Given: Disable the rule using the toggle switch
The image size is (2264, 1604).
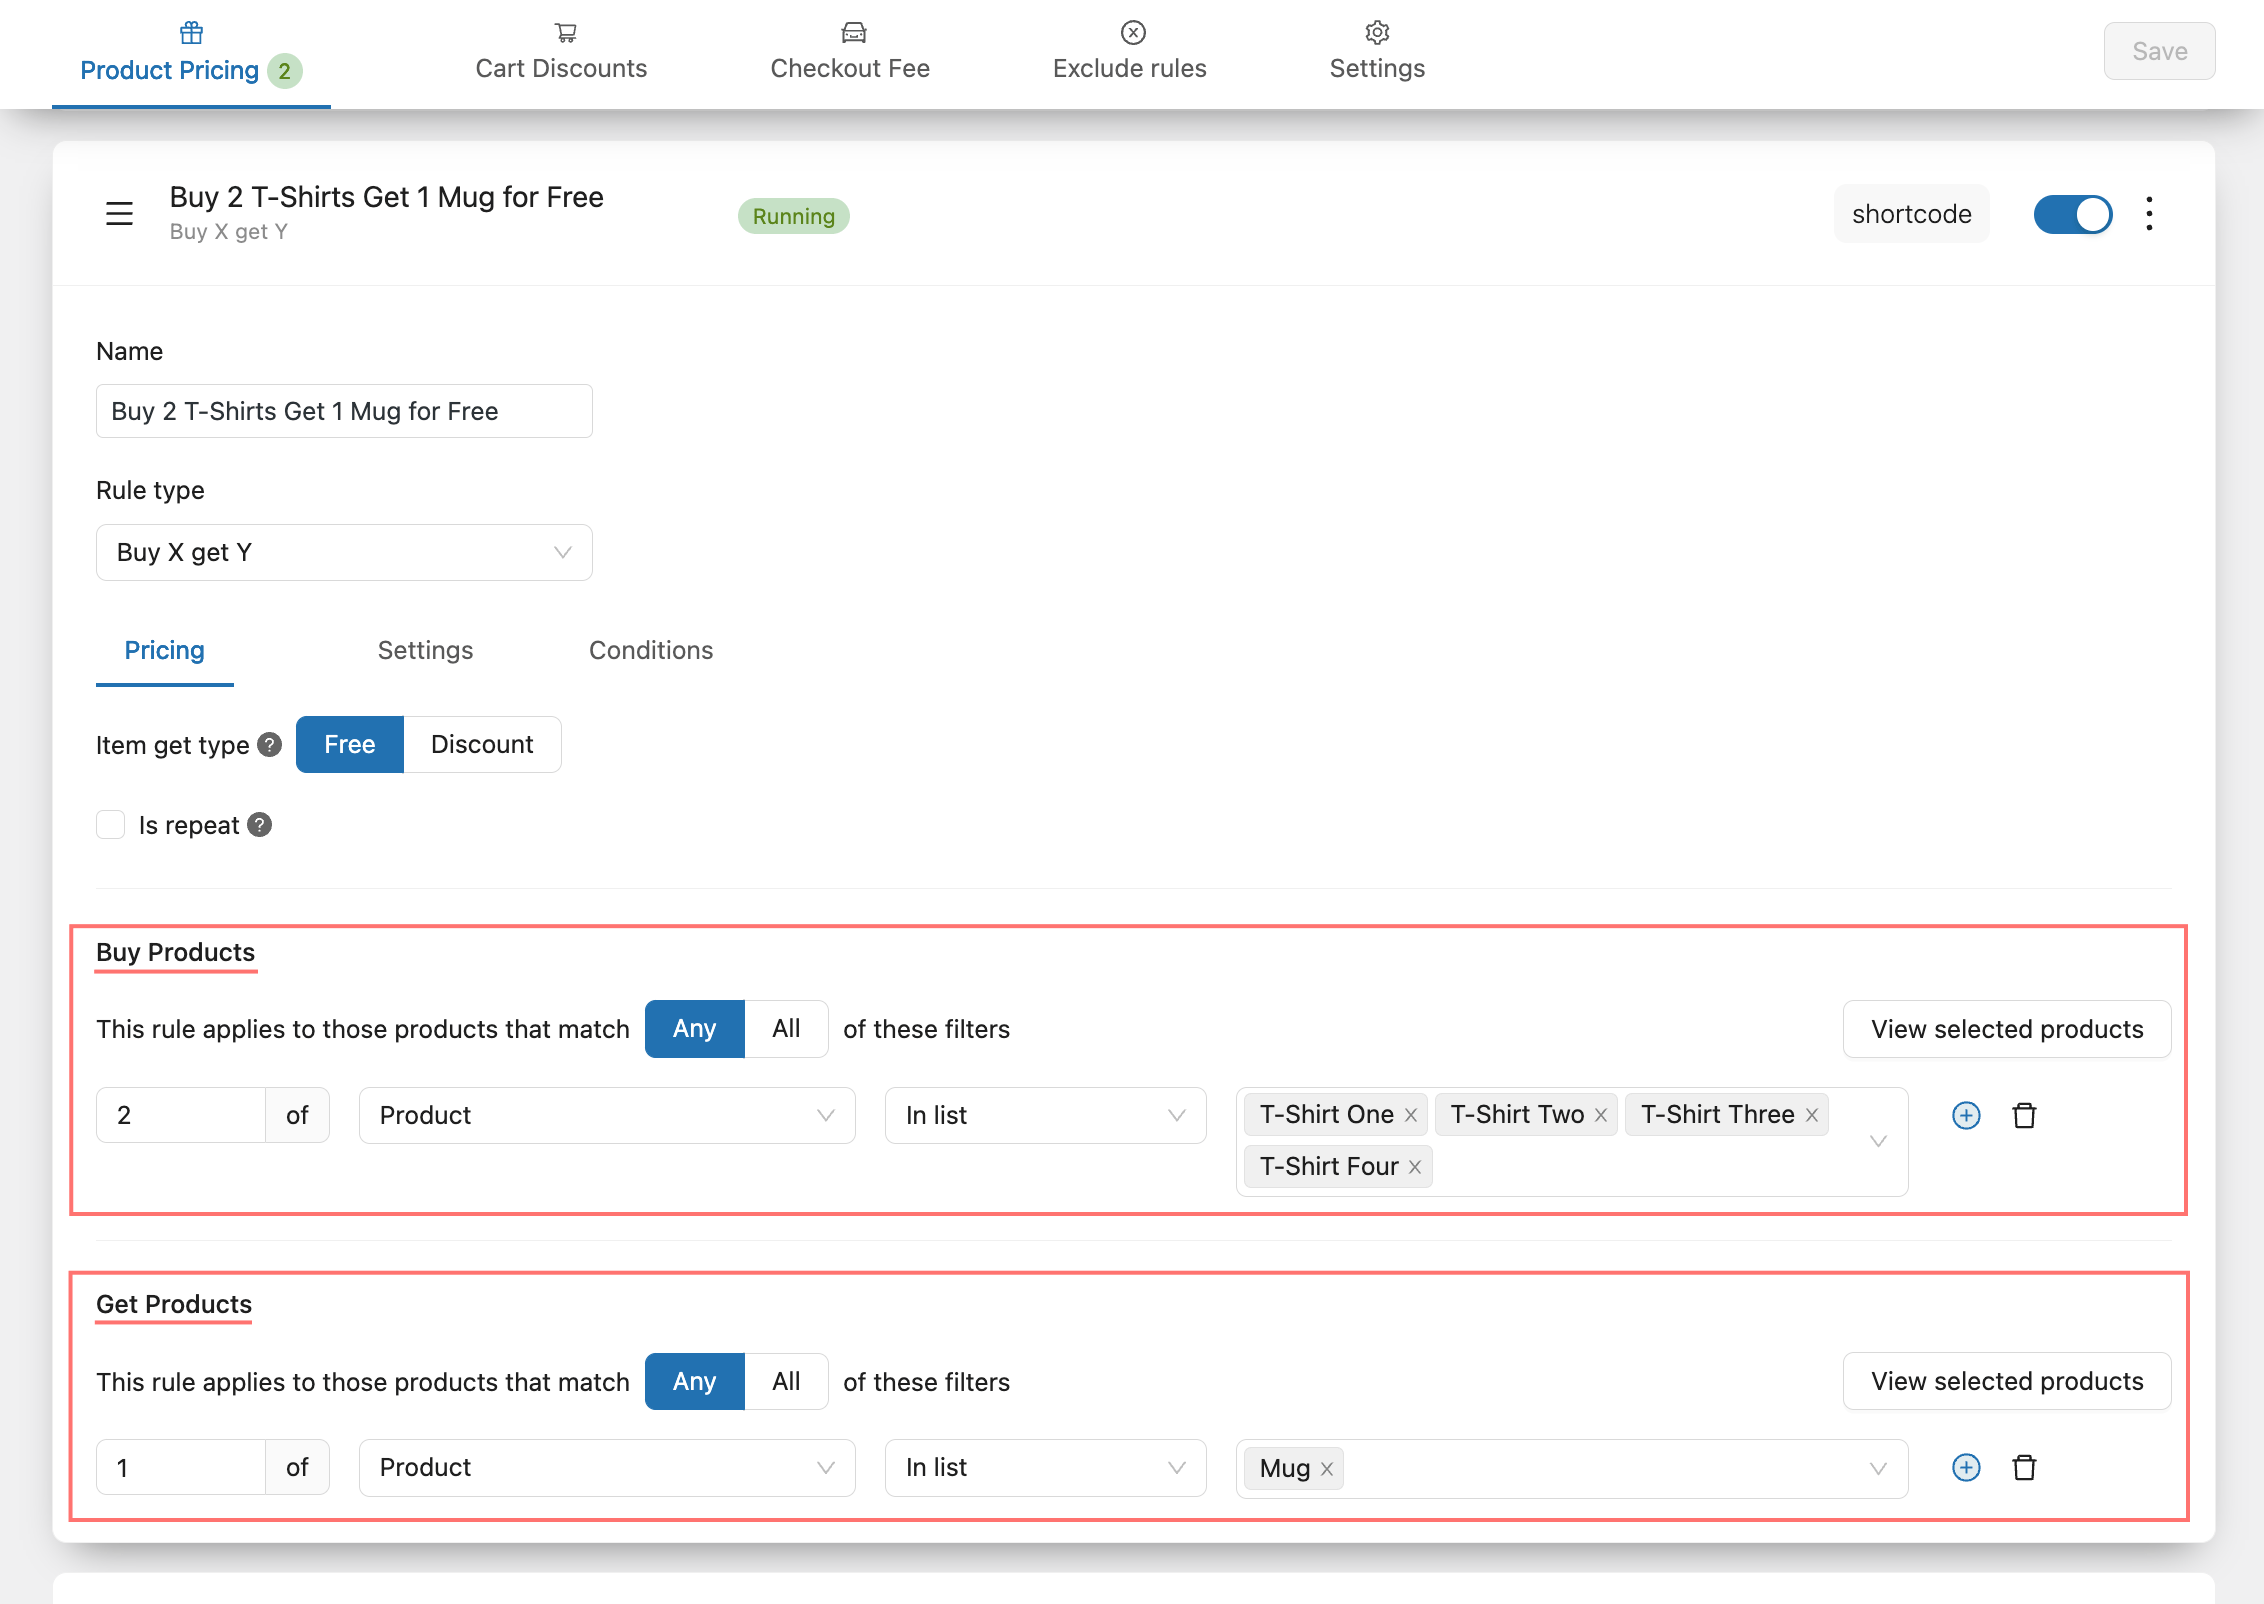Looking at the screenshot, I should pos(2072,214).
